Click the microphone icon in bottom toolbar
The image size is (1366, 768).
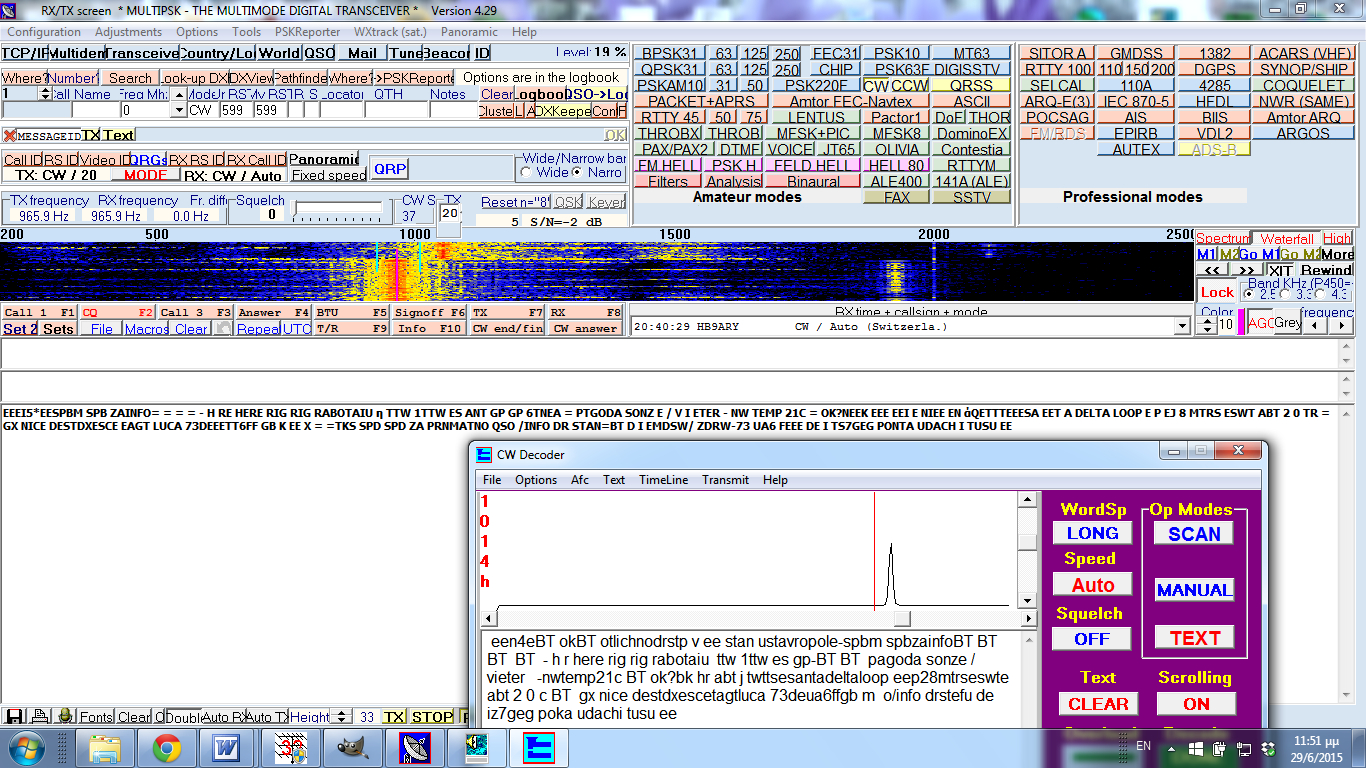tap(65, 717)
